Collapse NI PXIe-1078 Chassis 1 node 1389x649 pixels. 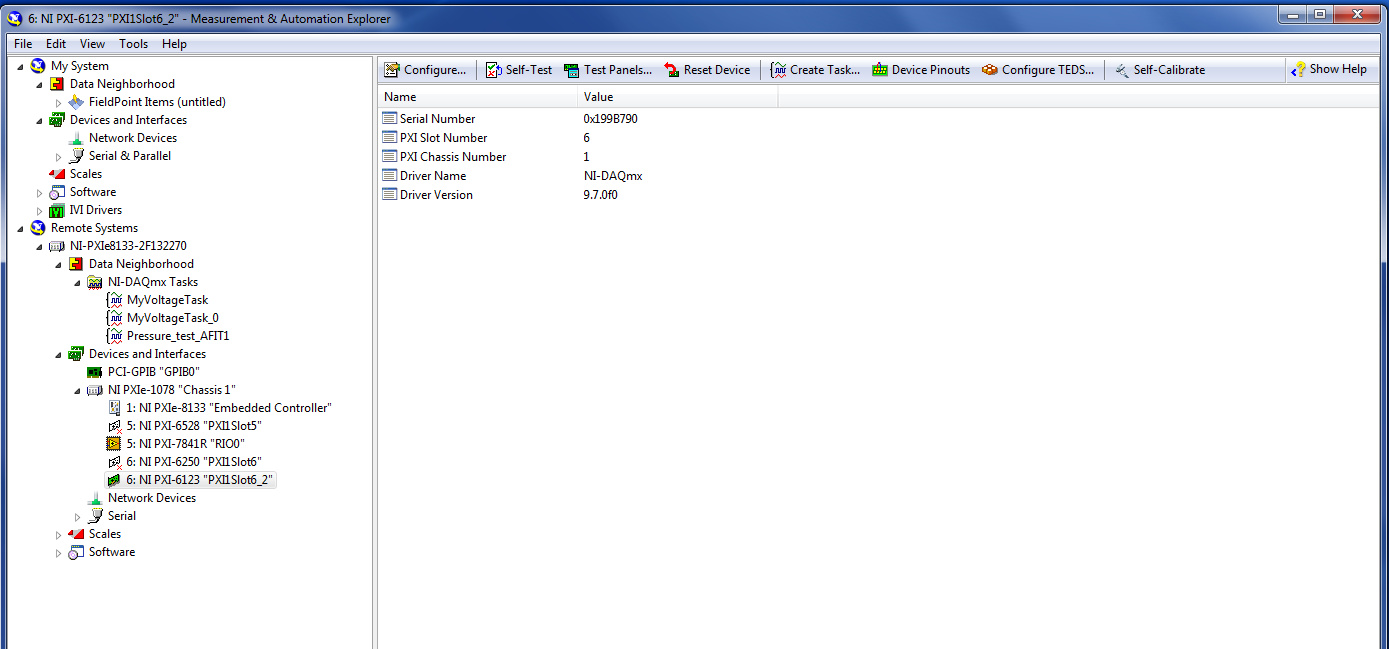77,390
